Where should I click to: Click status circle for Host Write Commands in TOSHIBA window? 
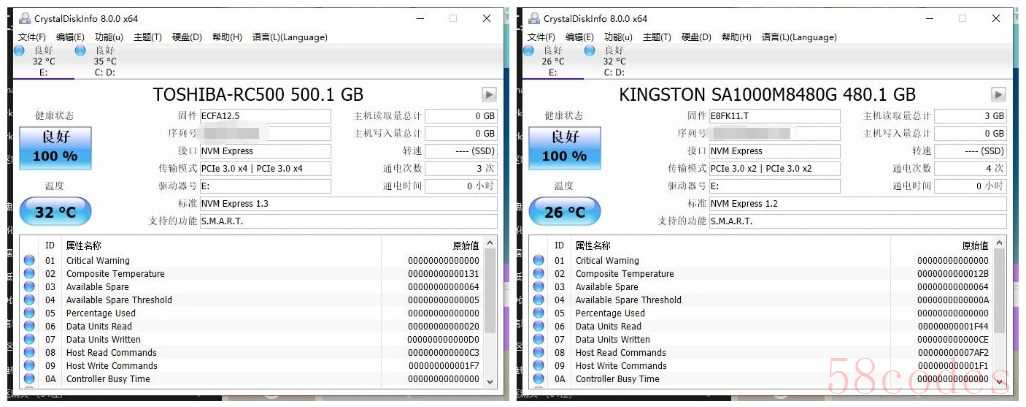click(x=29, y=365)
